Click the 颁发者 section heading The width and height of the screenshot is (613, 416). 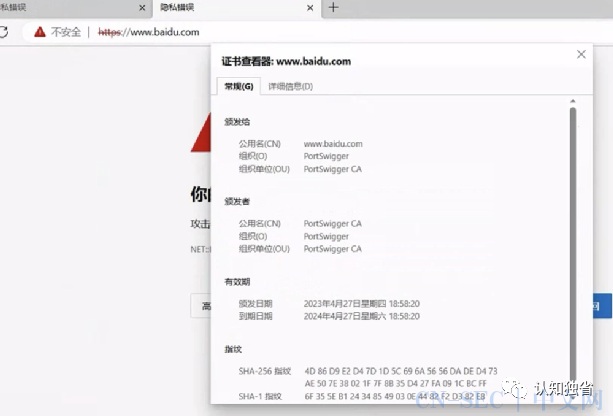[237, 202]
